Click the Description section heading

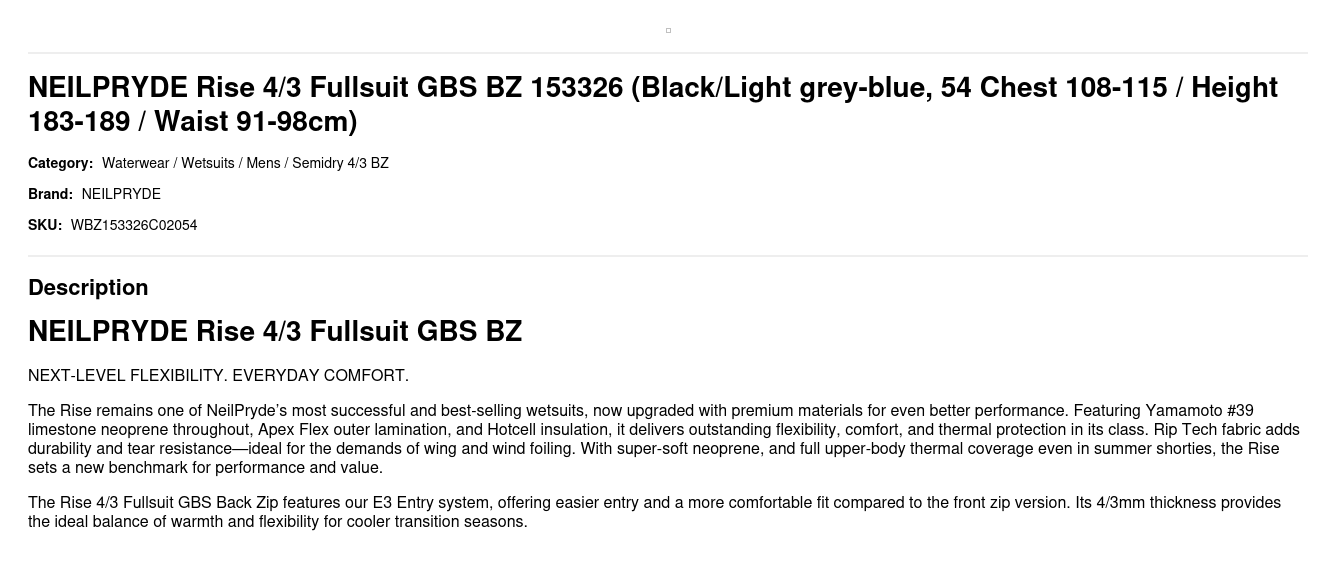(88, 287)
